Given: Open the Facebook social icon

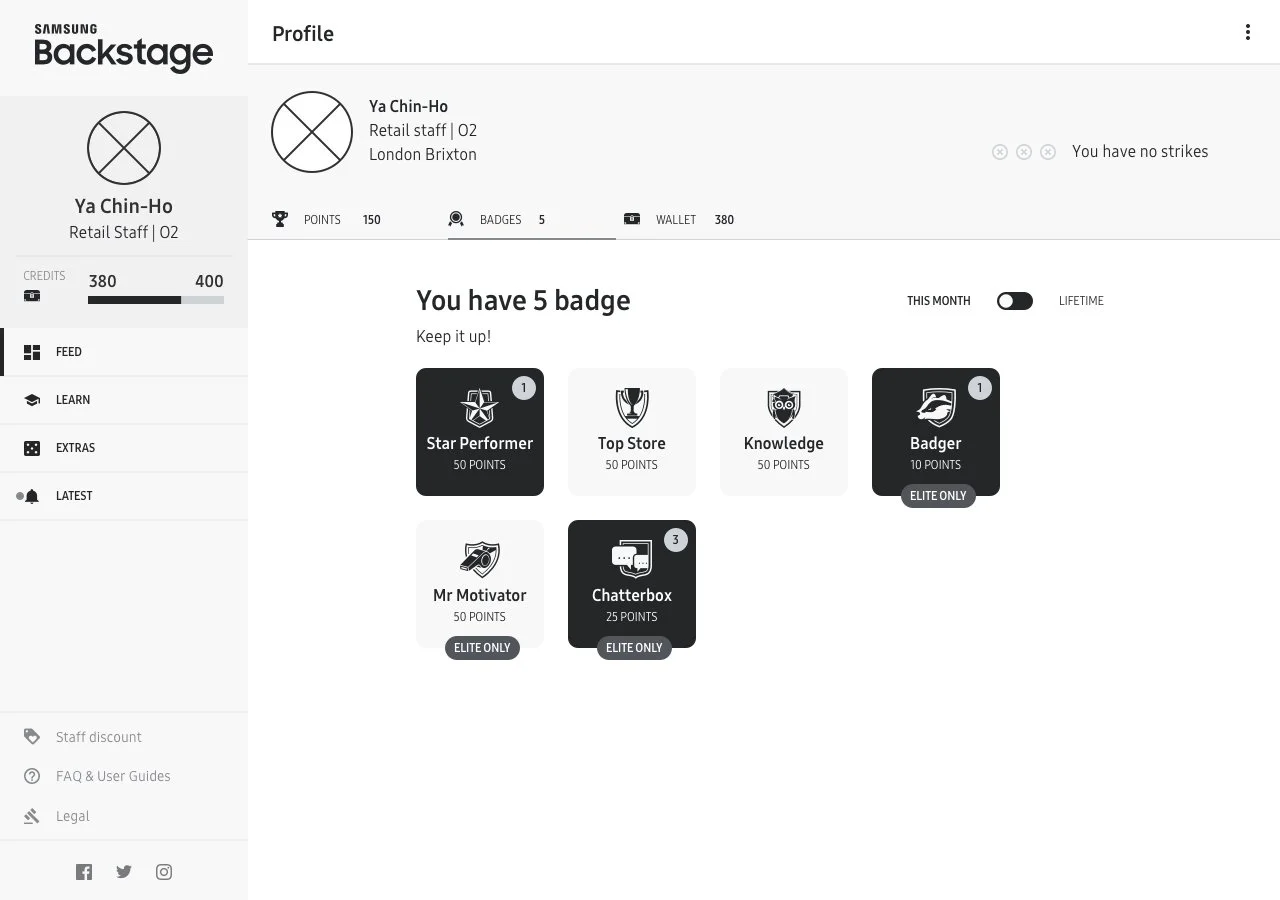Looking at the screenshot, I should point(84,872).
